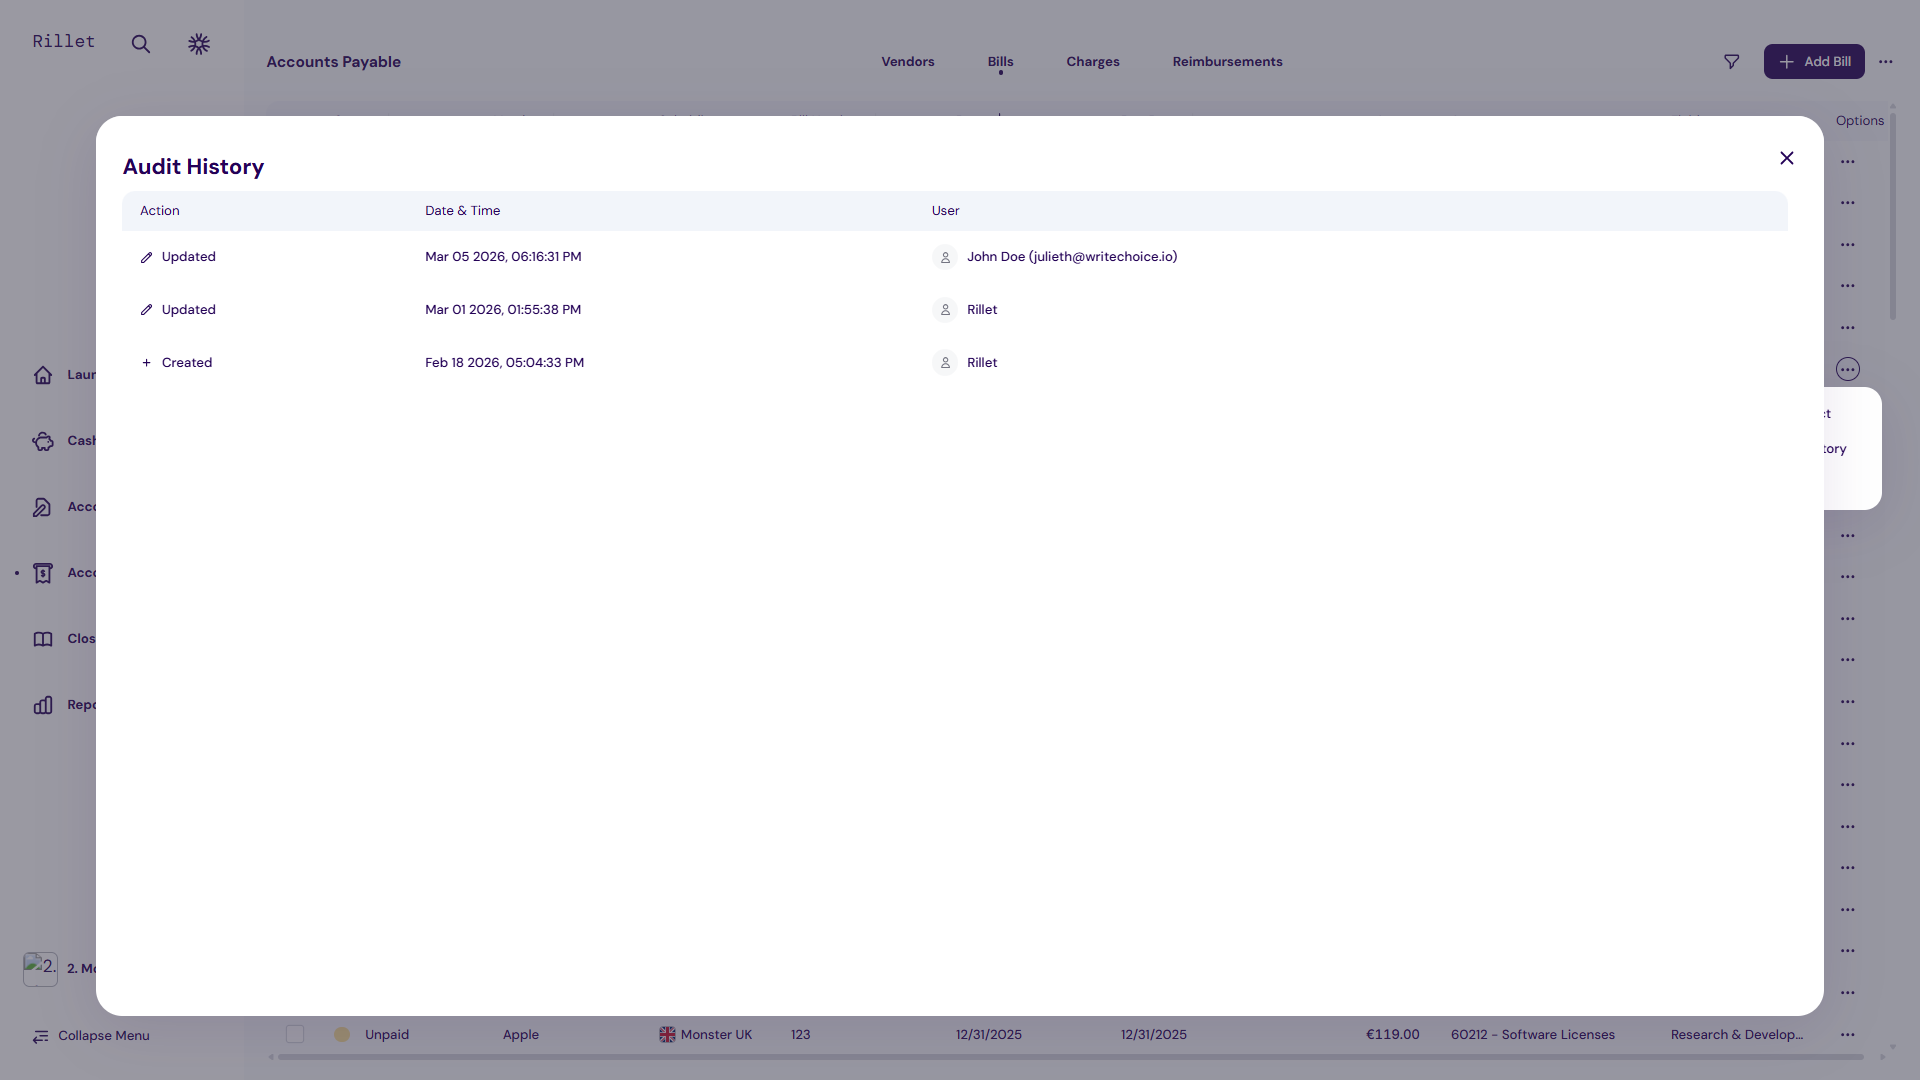Click the sparkle icon beside search
Viewport: 1920px width, 1080px height.
pos(199,44)
